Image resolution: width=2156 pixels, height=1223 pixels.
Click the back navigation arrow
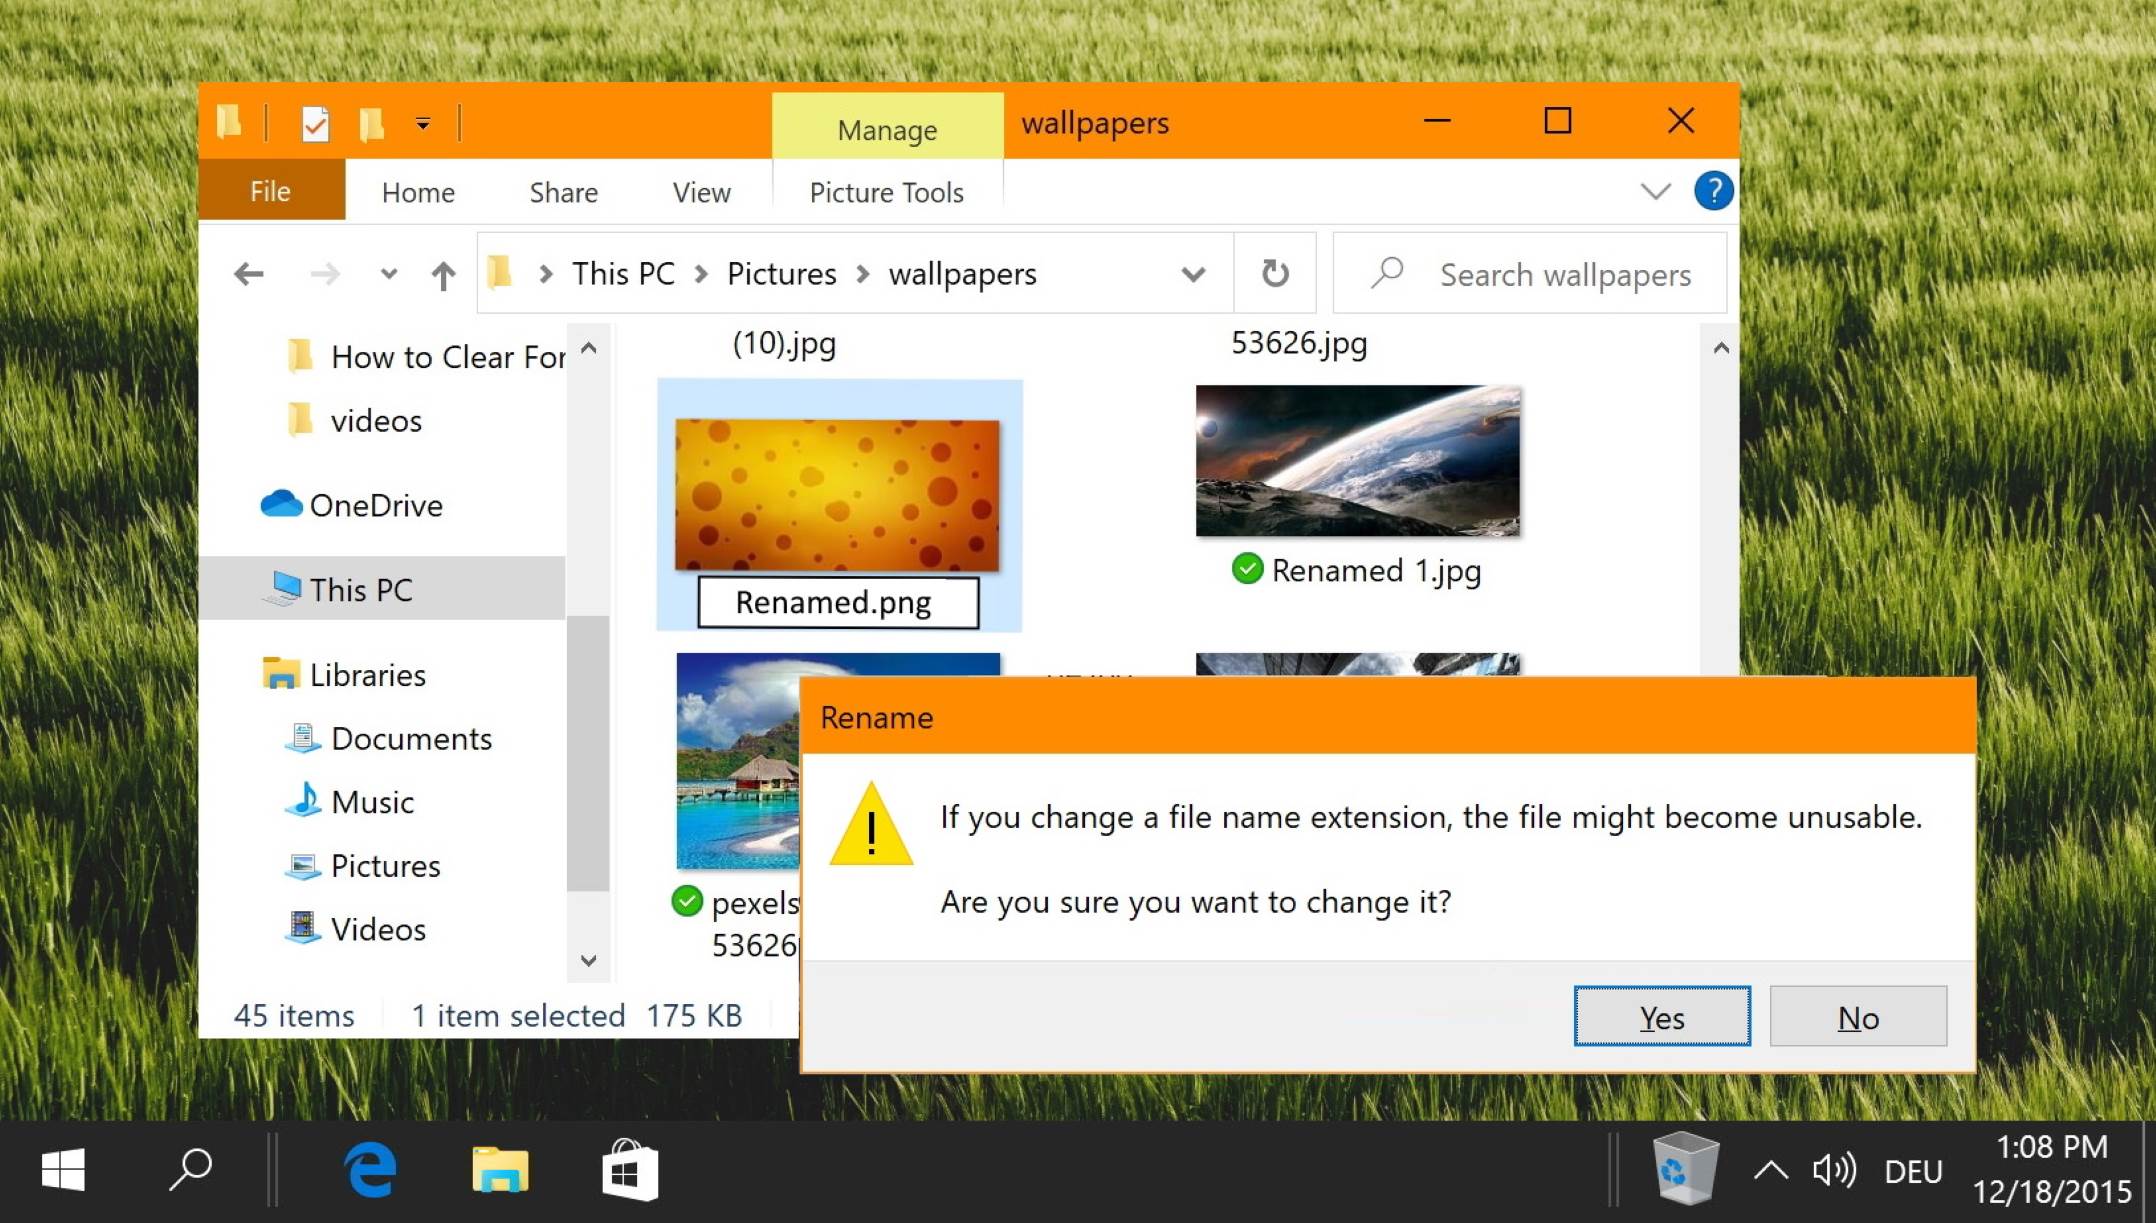(249, 274)
